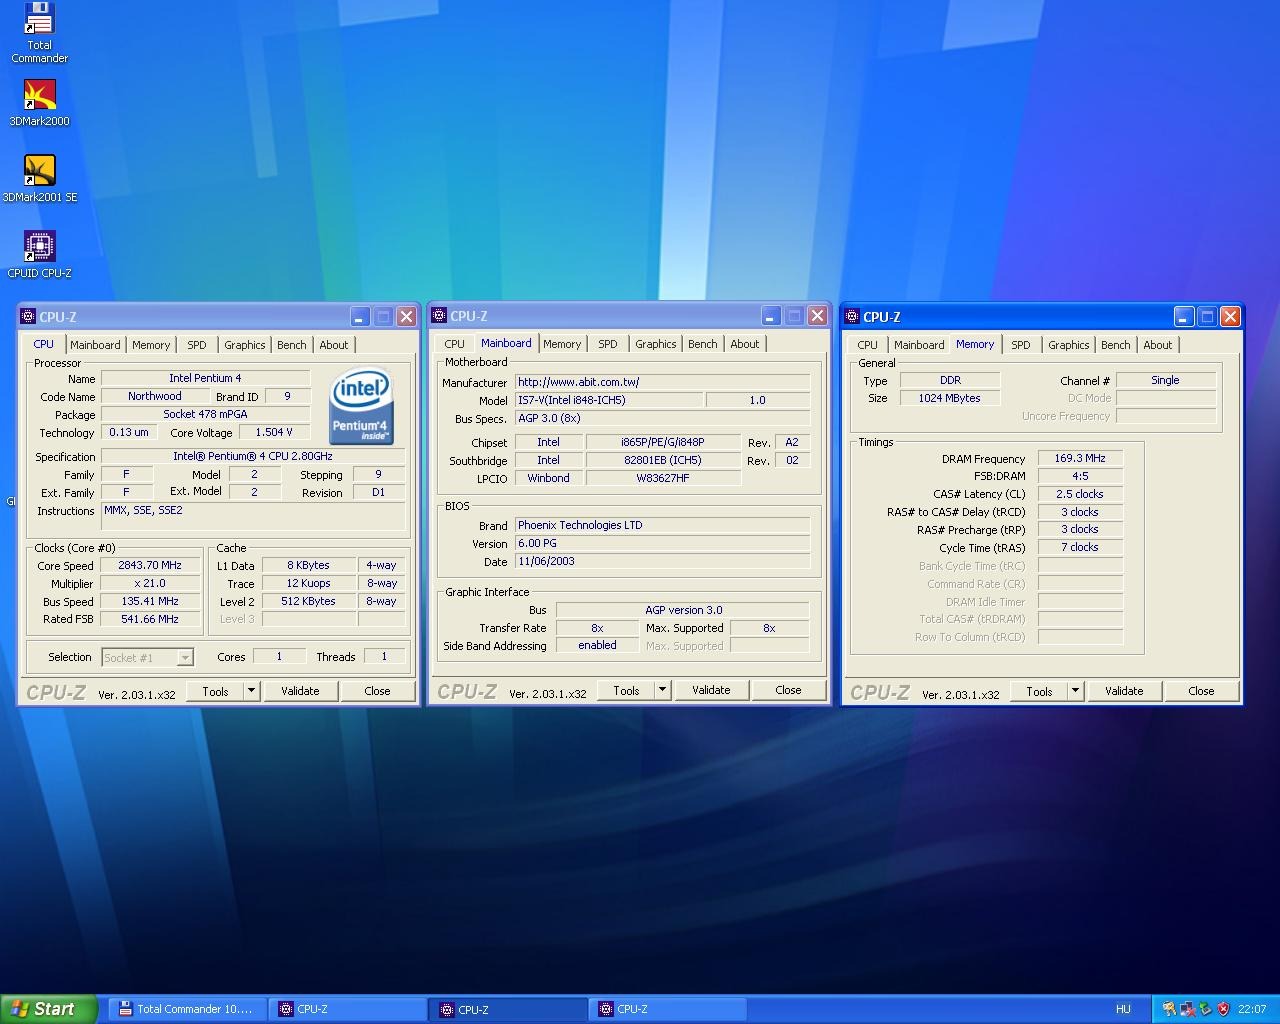Open Mainboard tab in right CPU-Z window

click(x=919, y=345)
